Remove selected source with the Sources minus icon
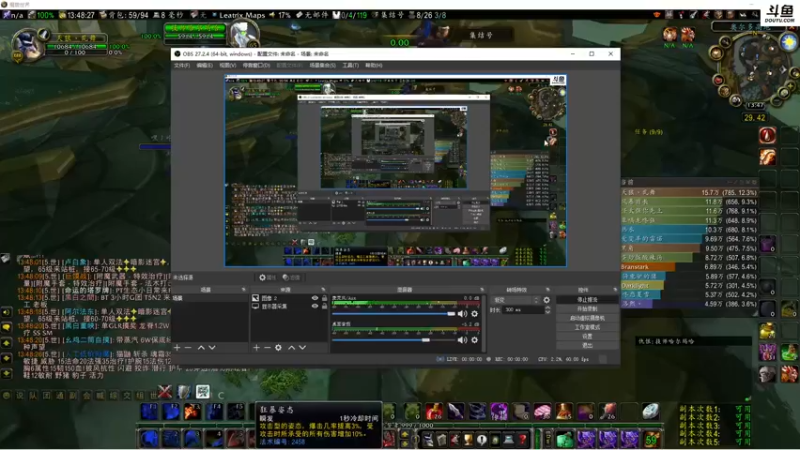 coord(267,347)
